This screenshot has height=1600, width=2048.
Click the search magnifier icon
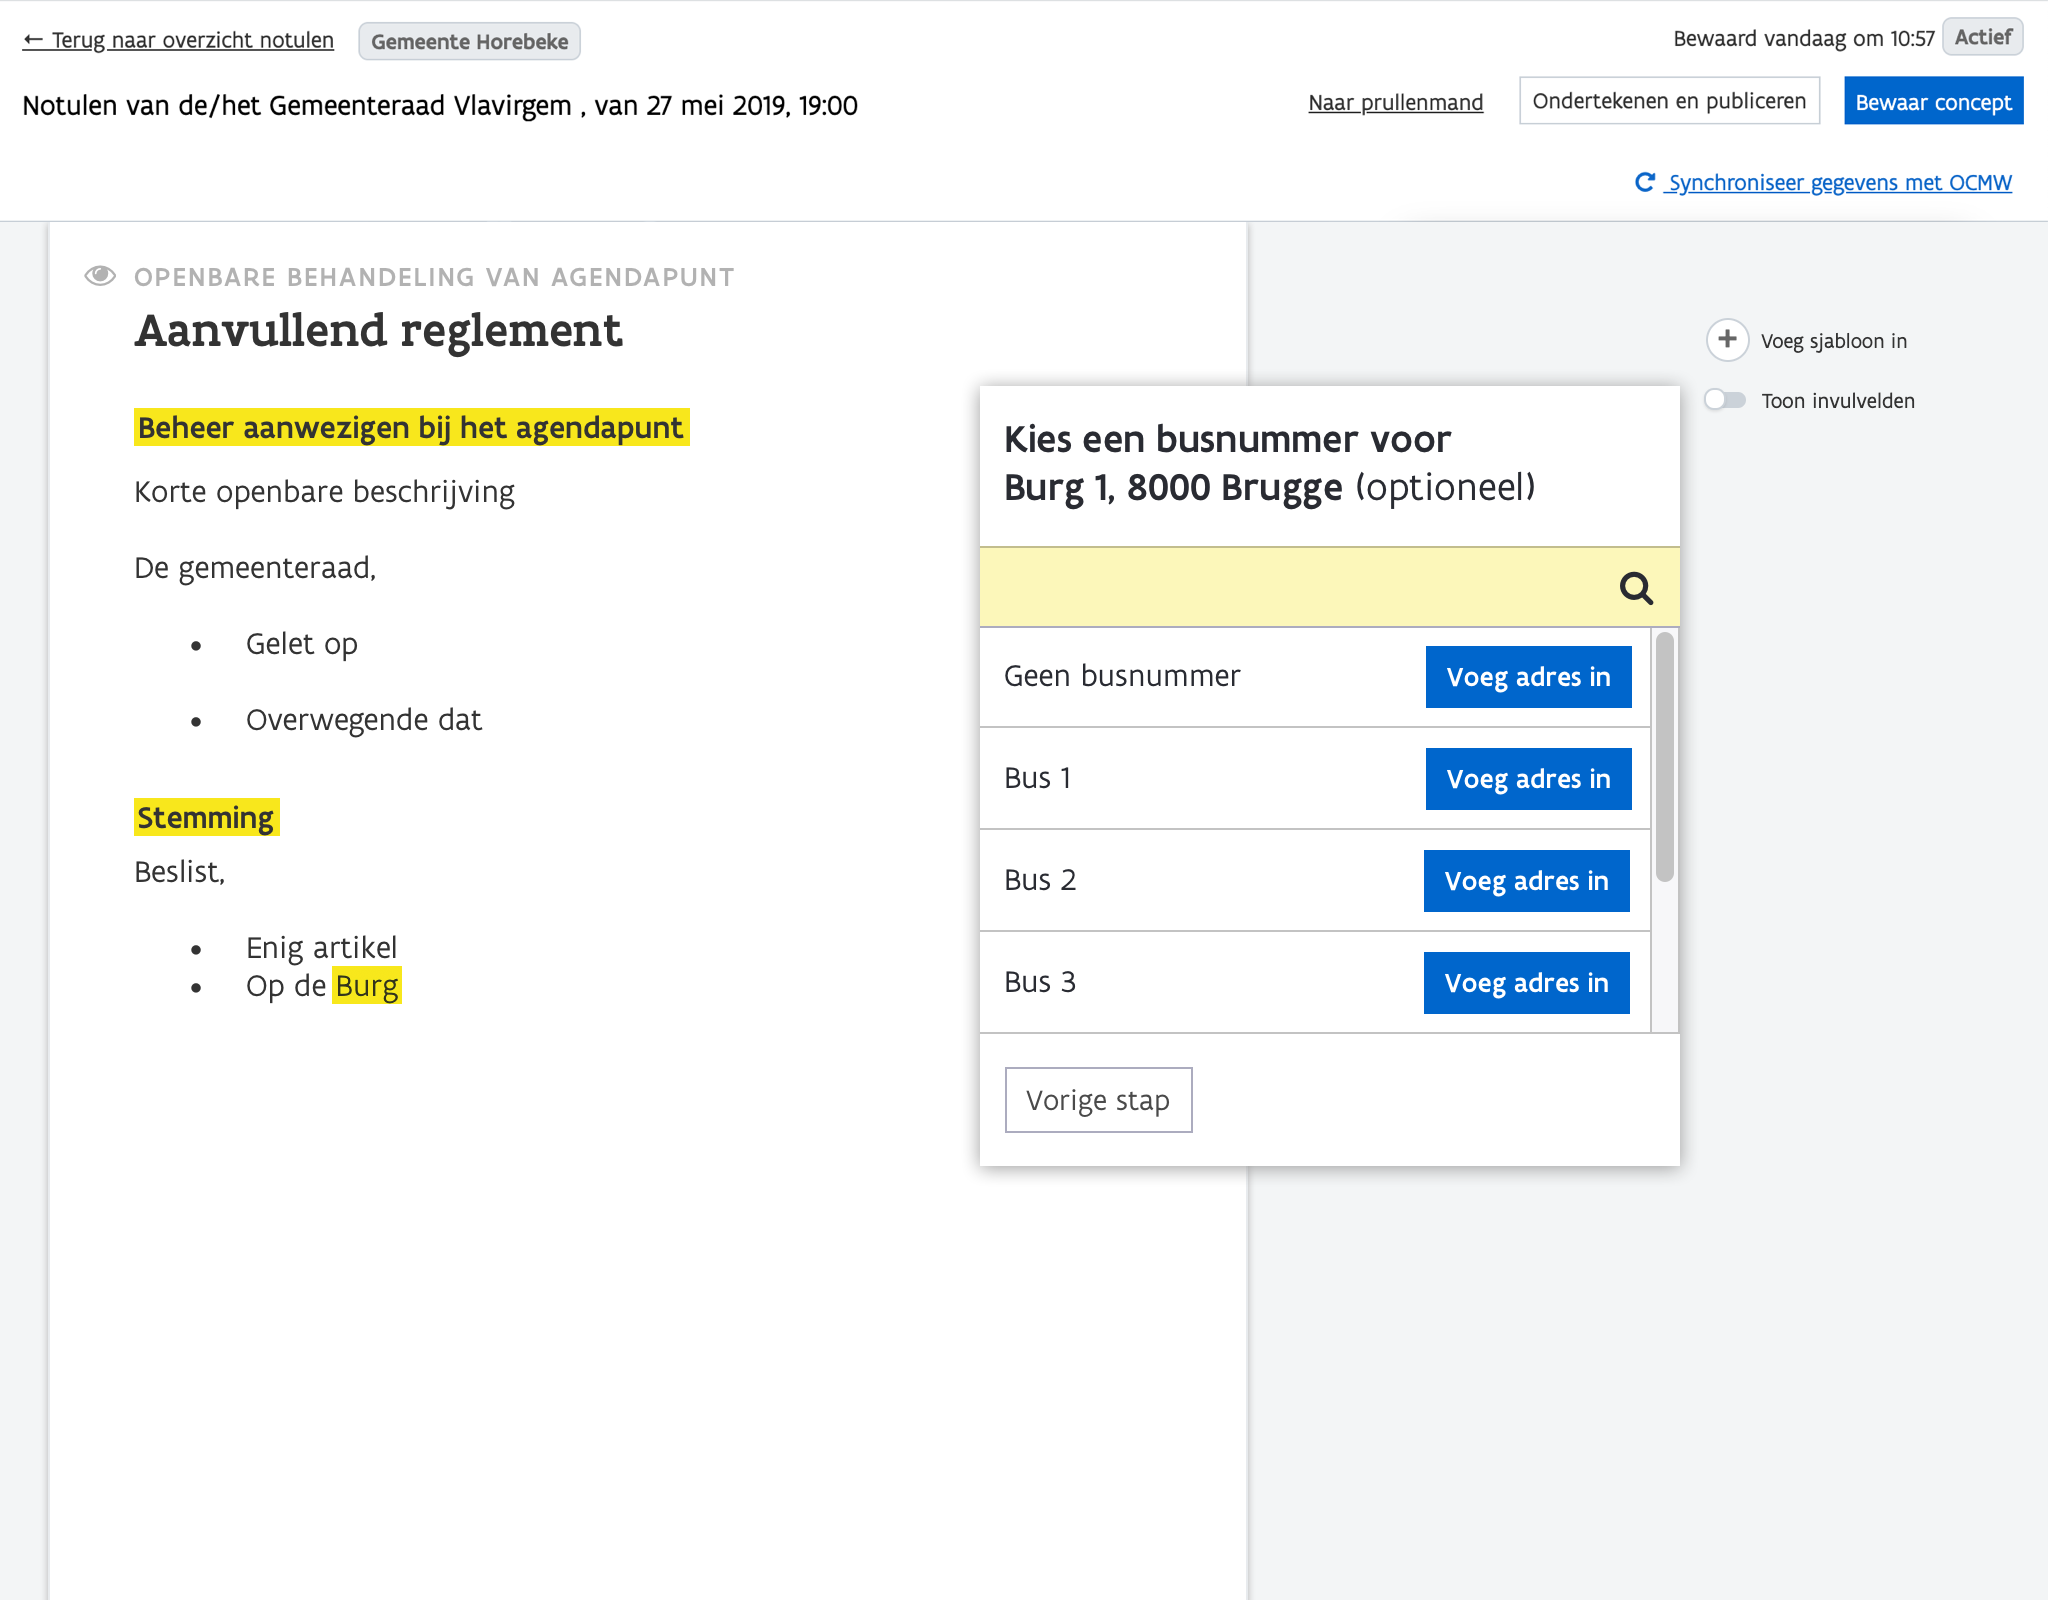point(1636,588)
